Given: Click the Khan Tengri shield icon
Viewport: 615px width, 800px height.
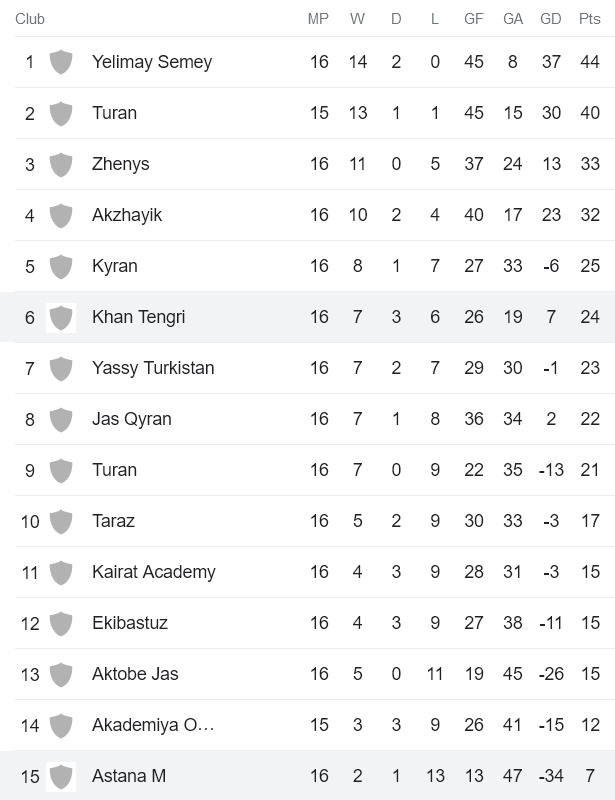Looking at the screenshot, I should coord(61,317).
